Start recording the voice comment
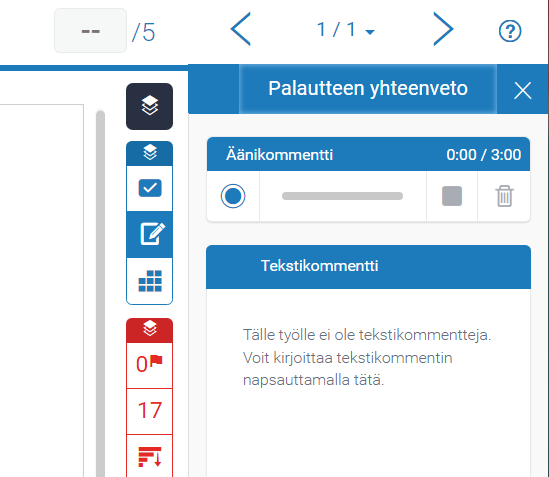 [233, 196]
